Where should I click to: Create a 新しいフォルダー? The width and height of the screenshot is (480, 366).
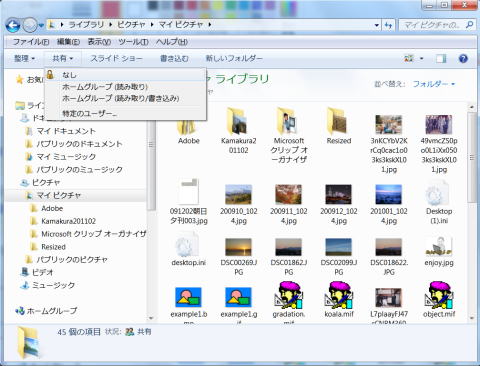234,59
